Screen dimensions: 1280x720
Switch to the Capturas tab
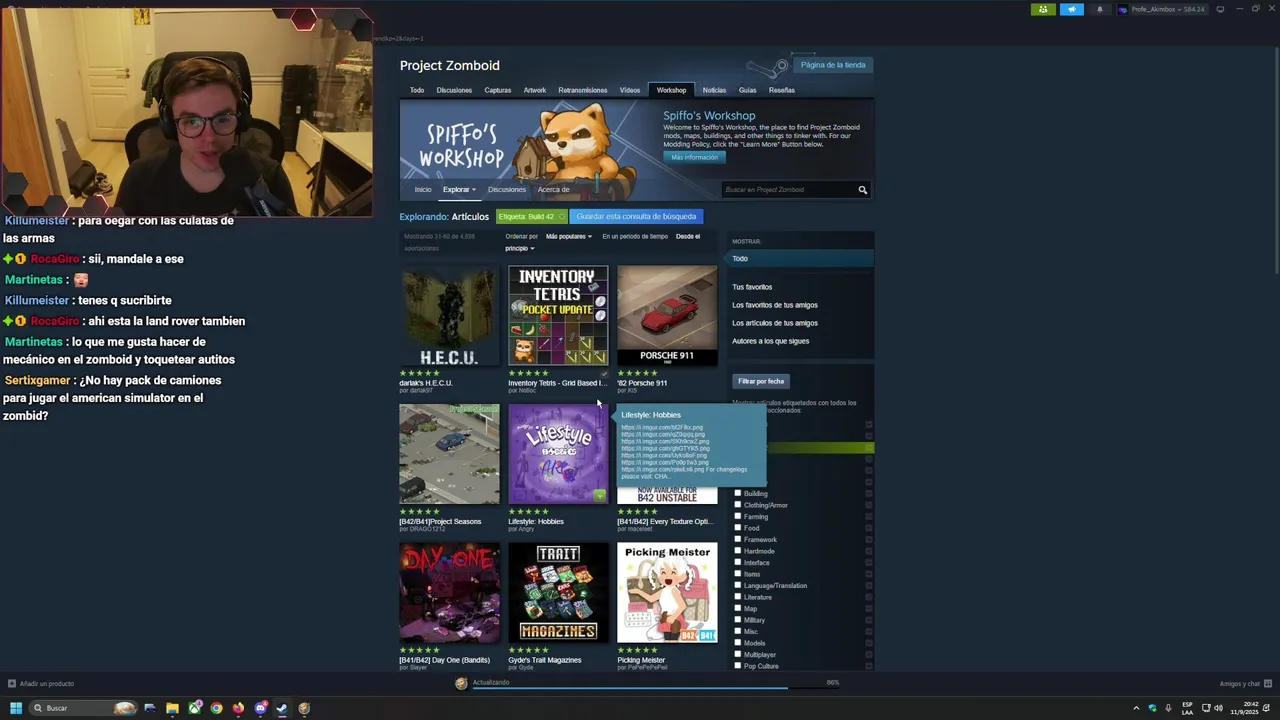coord(498,90)
